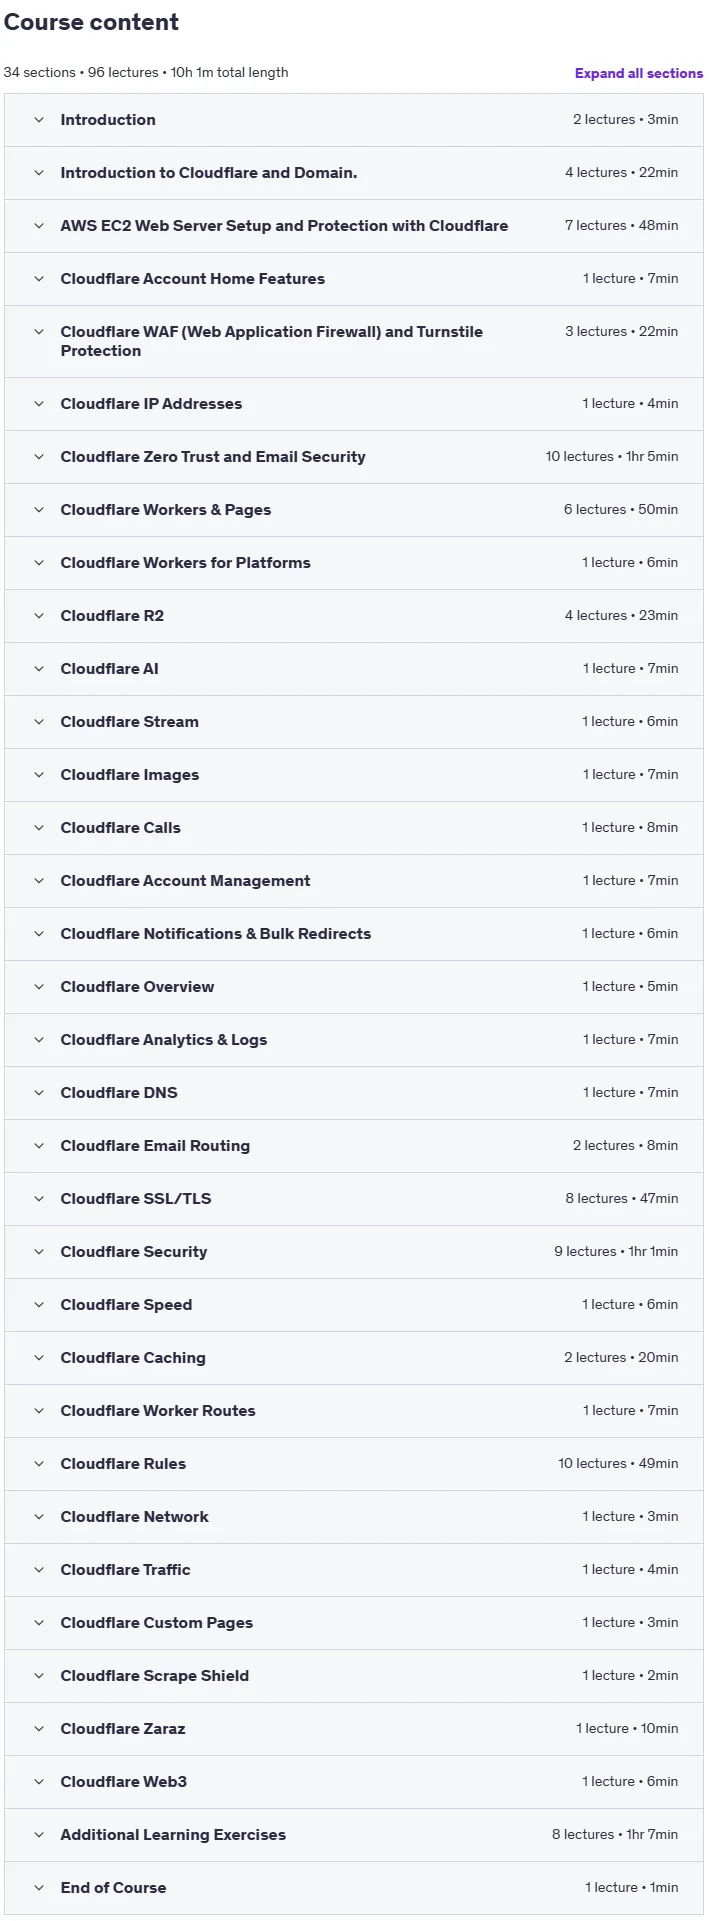
Task: Expand Cloudflare Web3 section chevron
Action: [x=39, y=1782]
